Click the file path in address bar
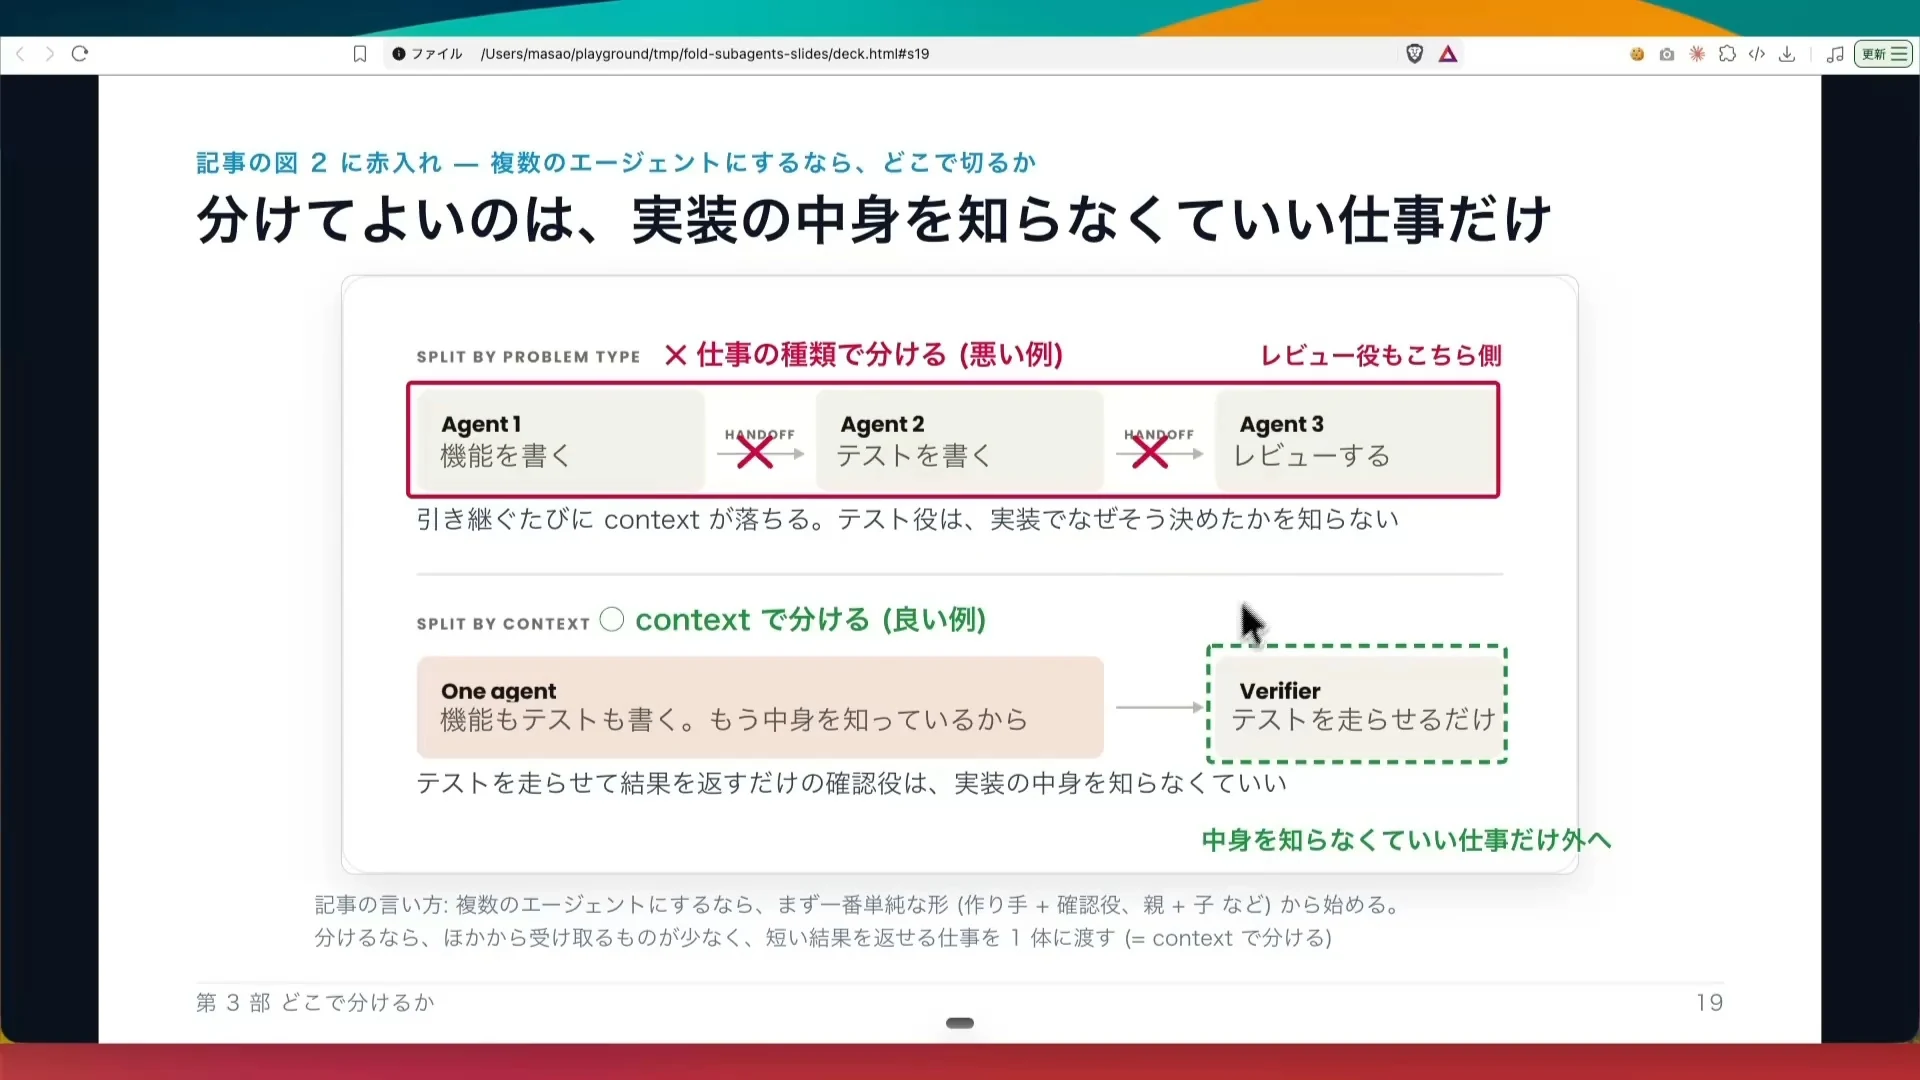This screenshot has width=1920, height=1080. click(x=705, y=54)
